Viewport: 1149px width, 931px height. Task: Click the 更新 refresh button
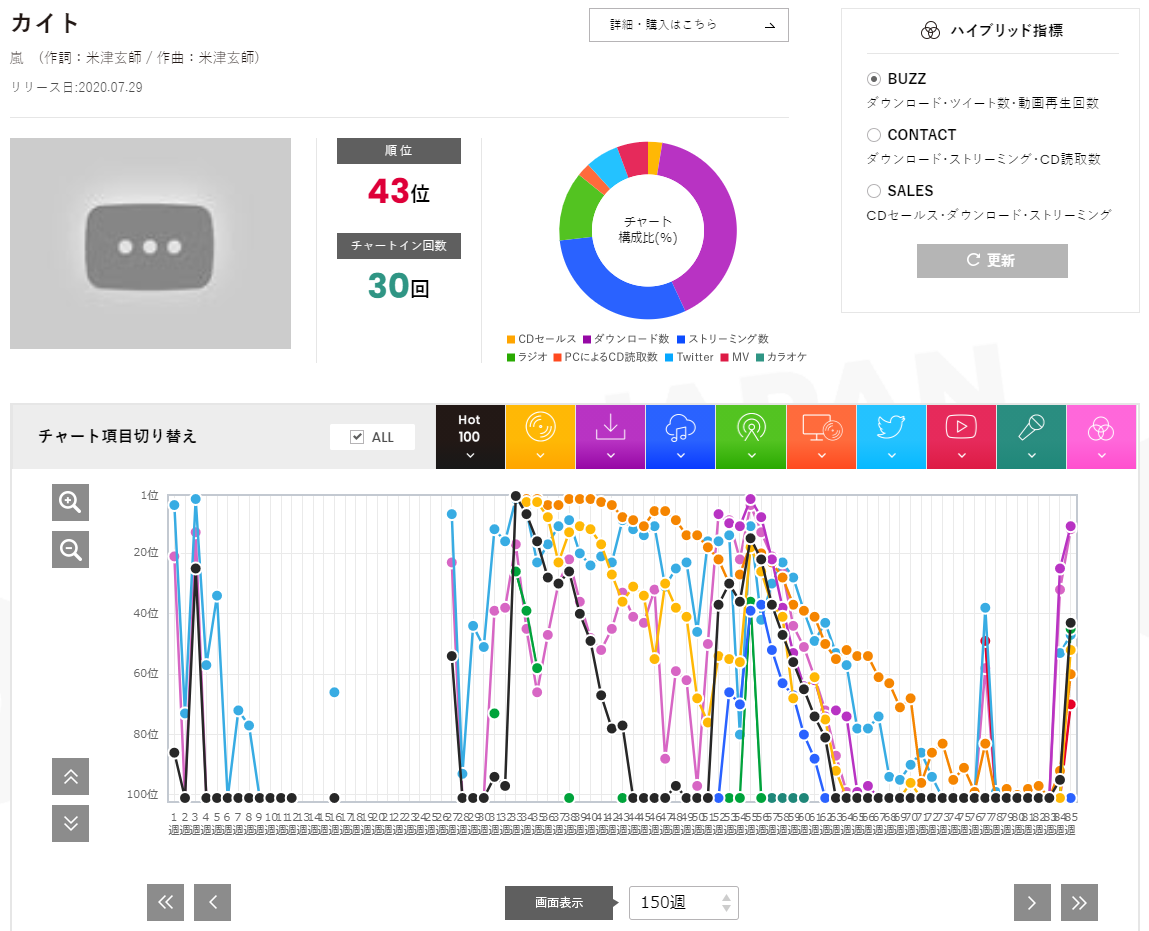[992, 261]
